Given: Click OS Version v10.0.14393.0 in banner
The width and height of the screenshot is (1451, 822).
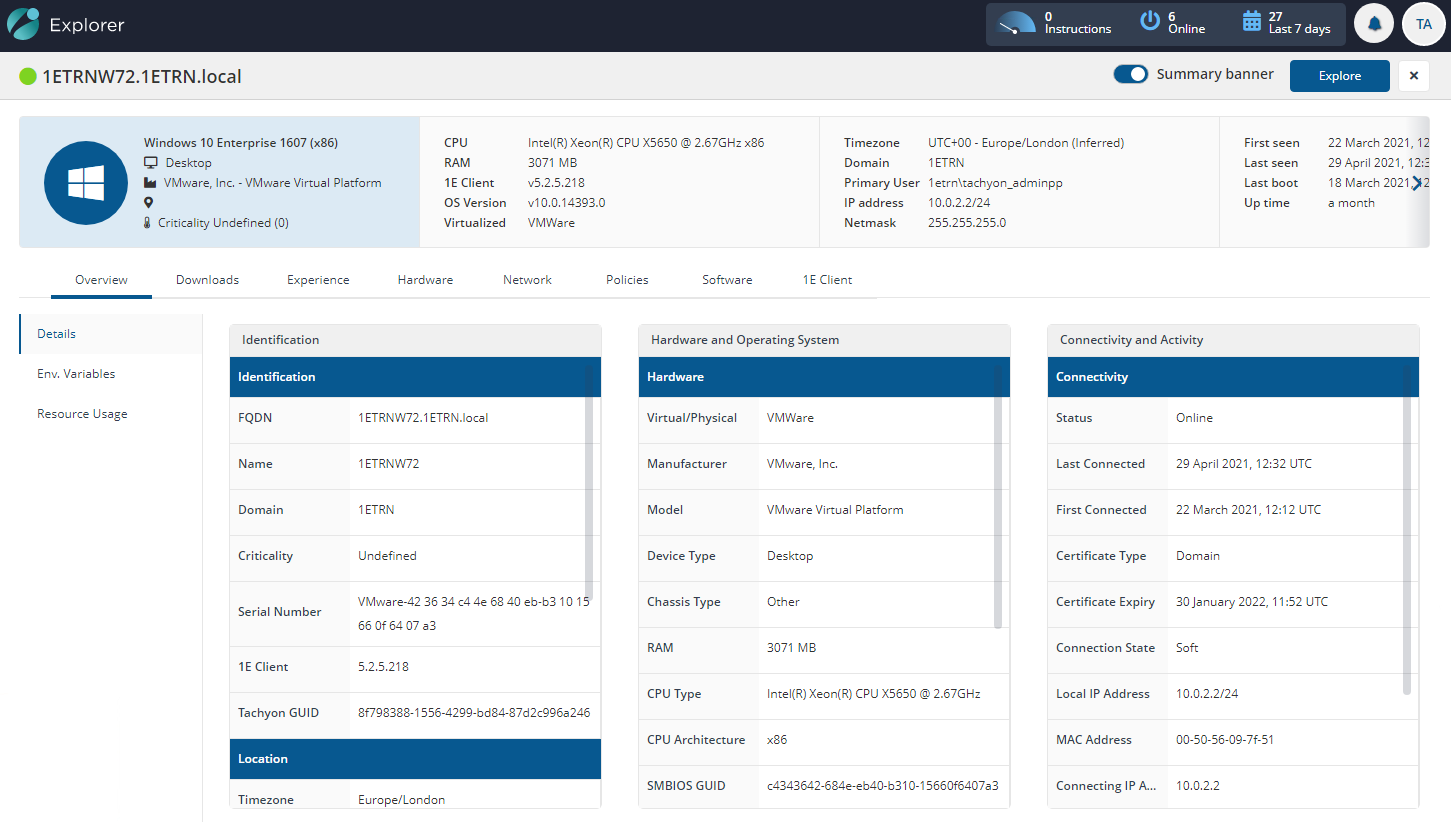Looking at the screenshot, I should coord(567,203).
